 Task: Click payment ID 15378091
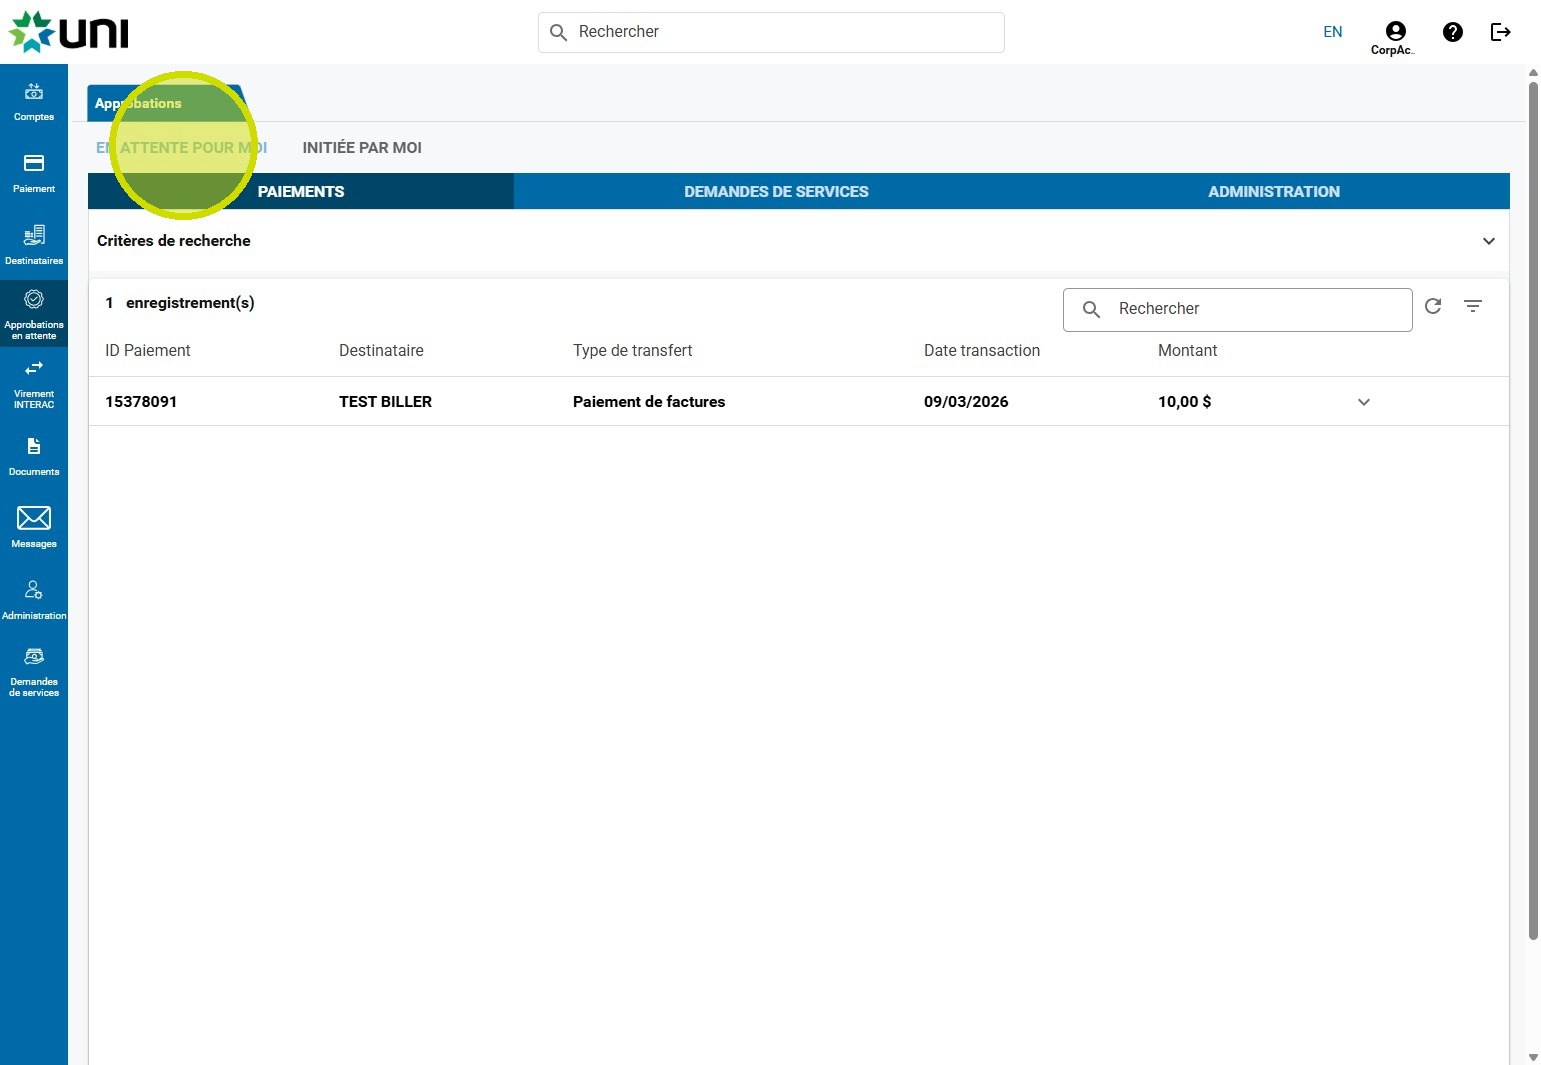[141, 402]
